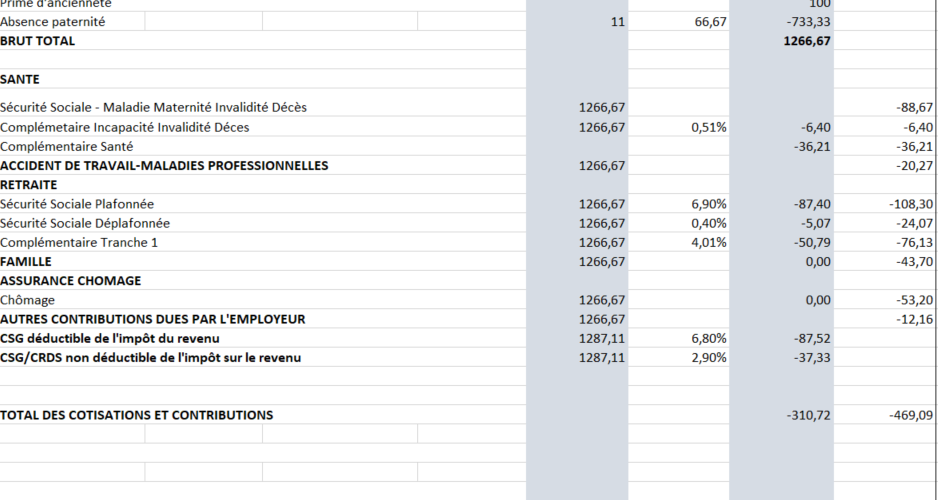Click the -5,07 deduction cell

816,222
